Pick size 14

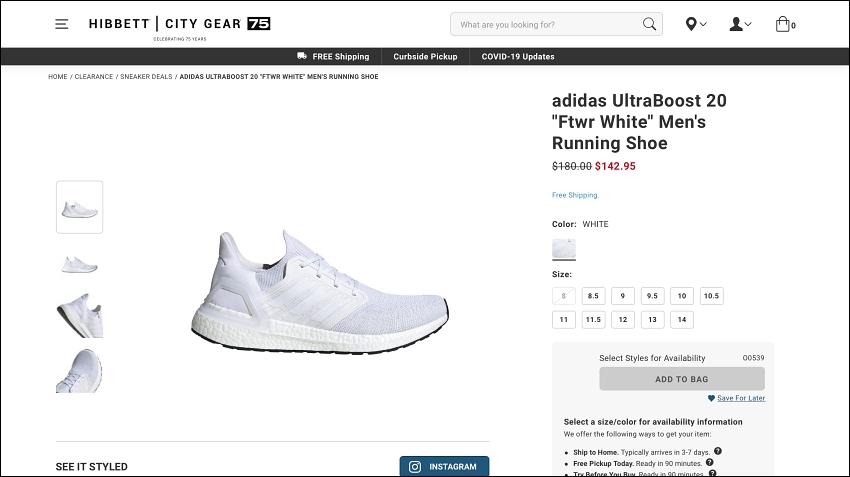681,320
